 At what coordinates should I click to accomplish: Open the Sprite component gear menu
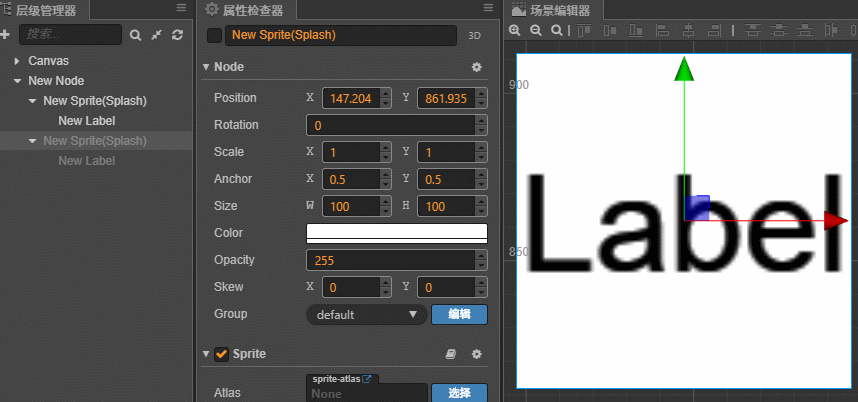(477, 354)
